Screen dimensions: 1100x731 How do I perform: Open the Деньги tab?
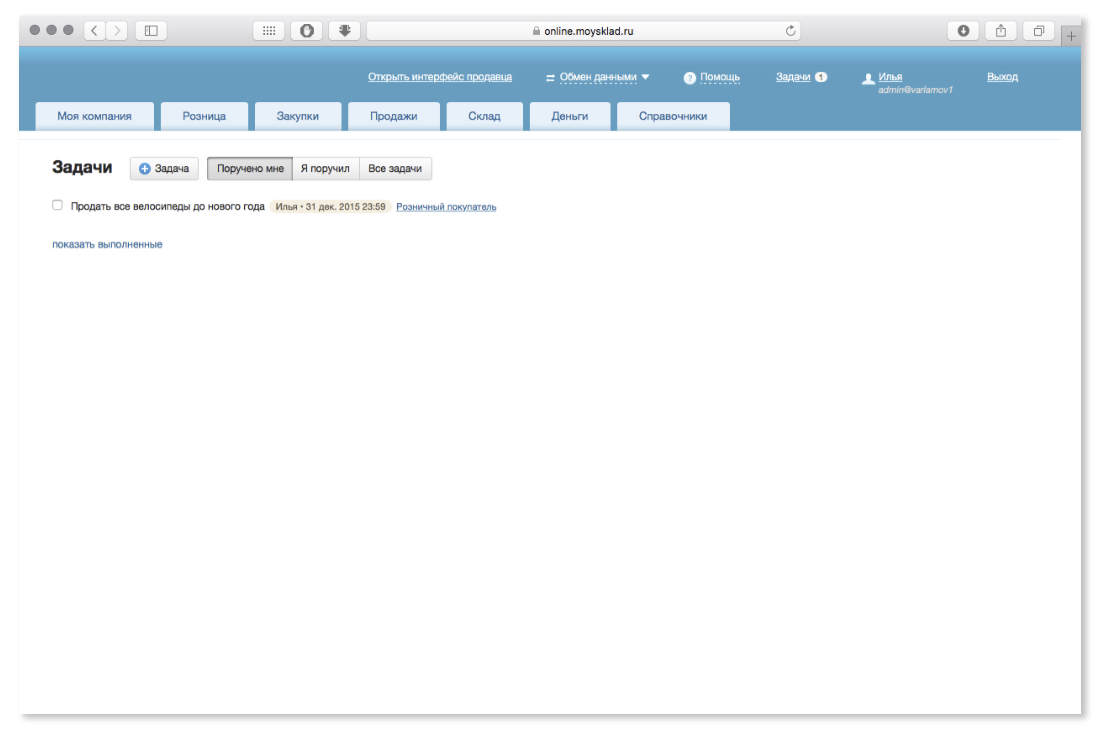570,116
